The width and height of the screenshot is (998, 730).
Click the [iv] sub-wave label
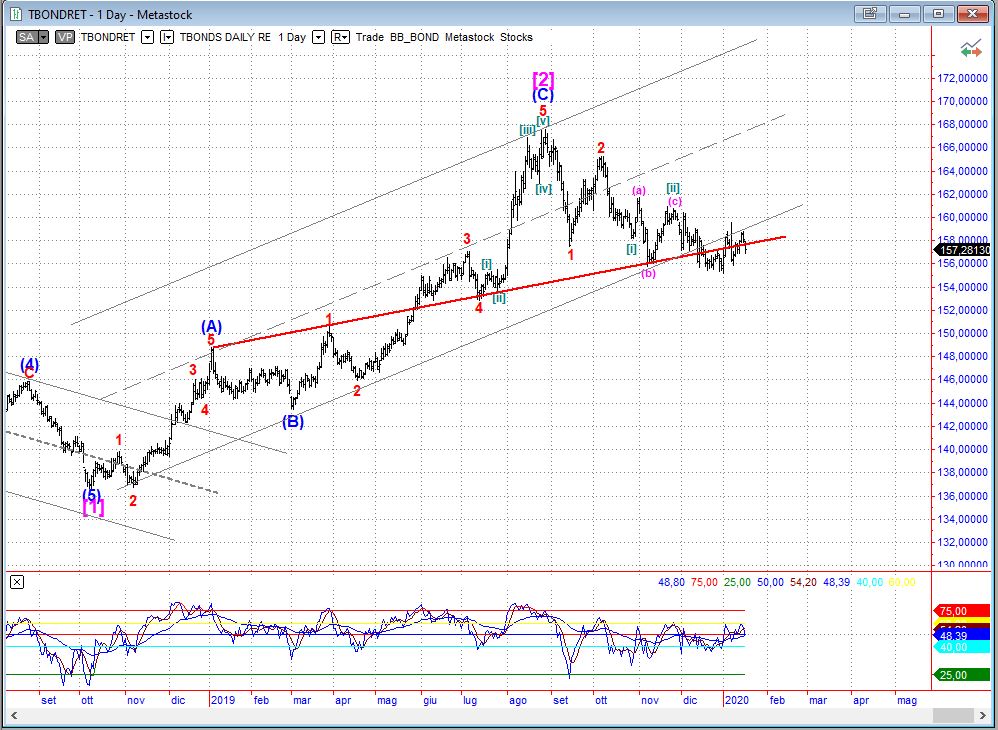tap(544, 189)
